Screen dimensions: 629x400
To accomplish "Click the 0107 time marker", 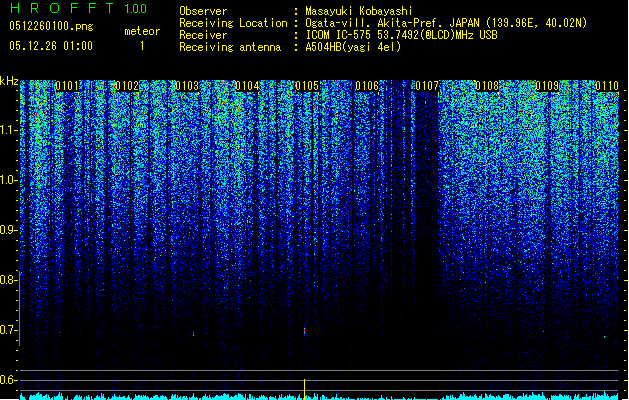I will [x=427, y=86].
